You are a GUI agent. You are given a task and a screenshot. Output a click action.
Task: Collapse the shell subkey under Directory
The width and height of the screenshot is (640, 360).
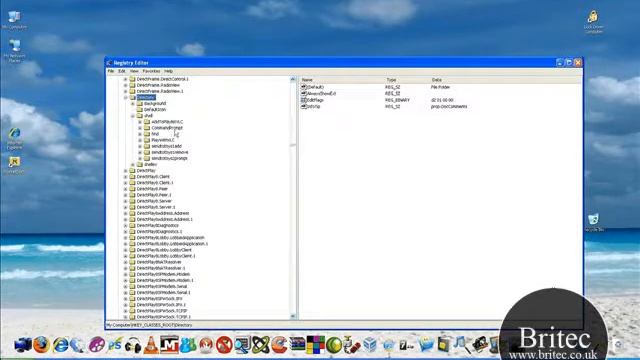point(133,116)
